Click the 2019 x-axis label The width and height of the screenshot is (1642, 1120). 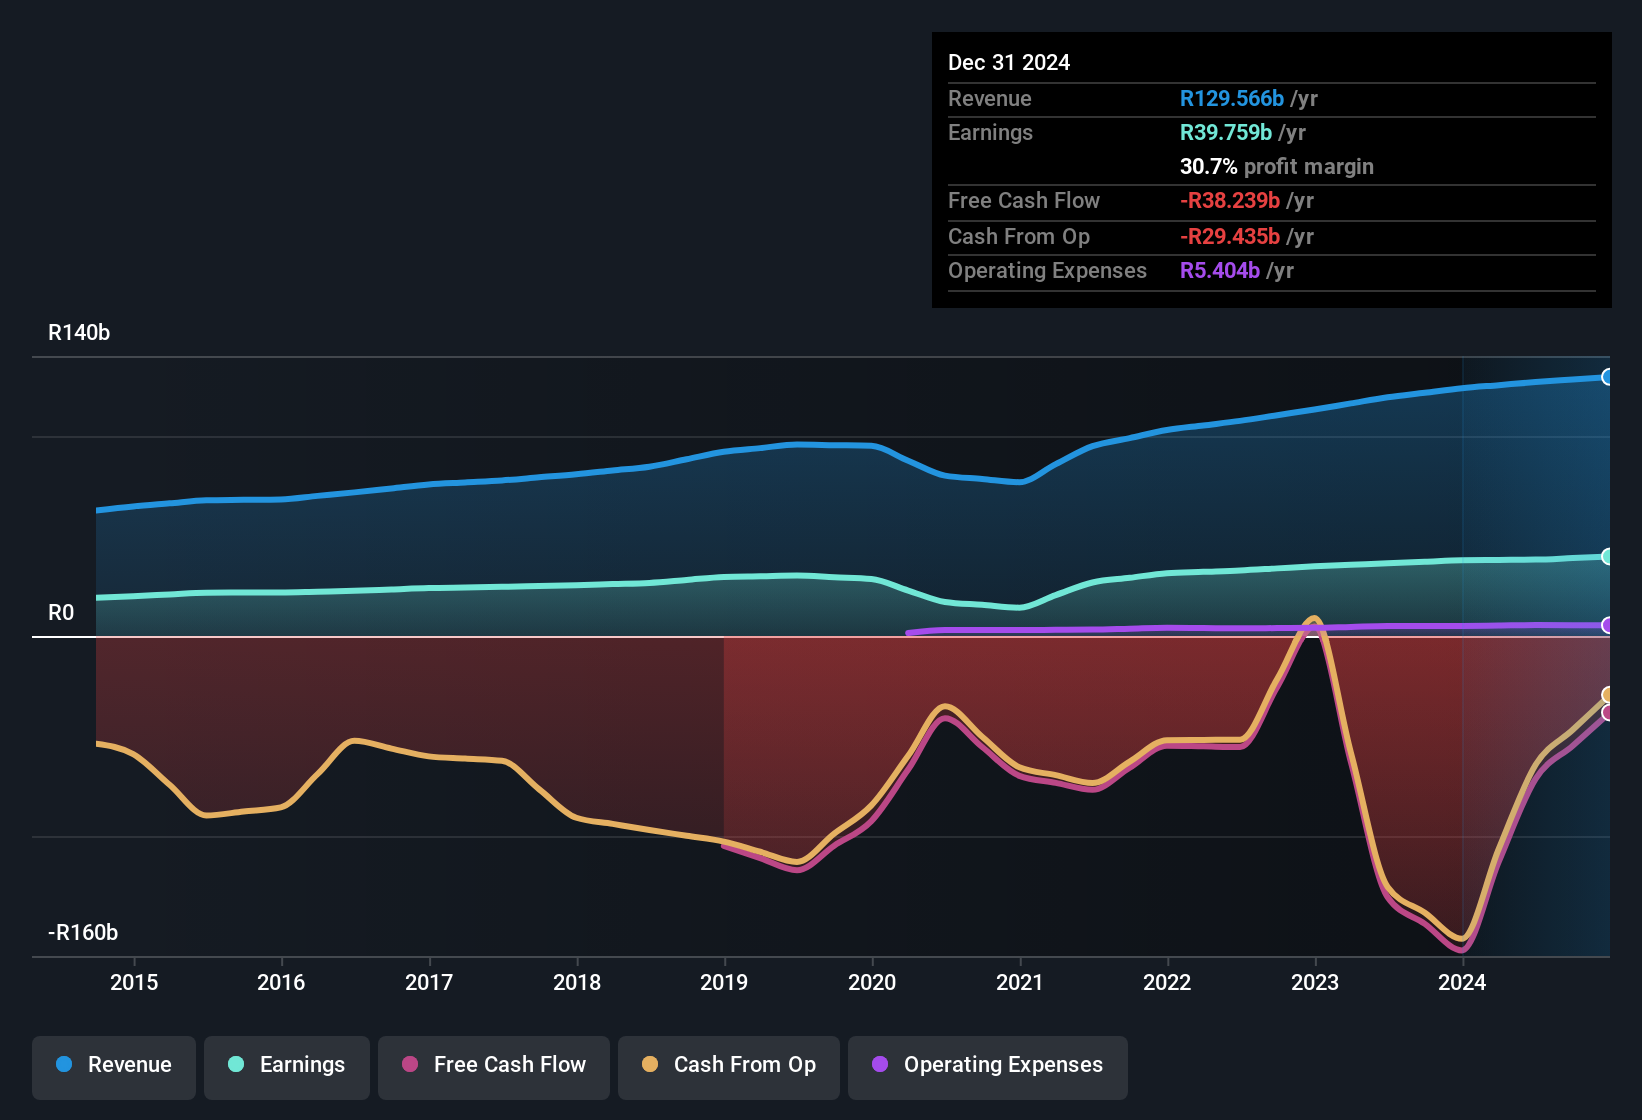[724, 982]
